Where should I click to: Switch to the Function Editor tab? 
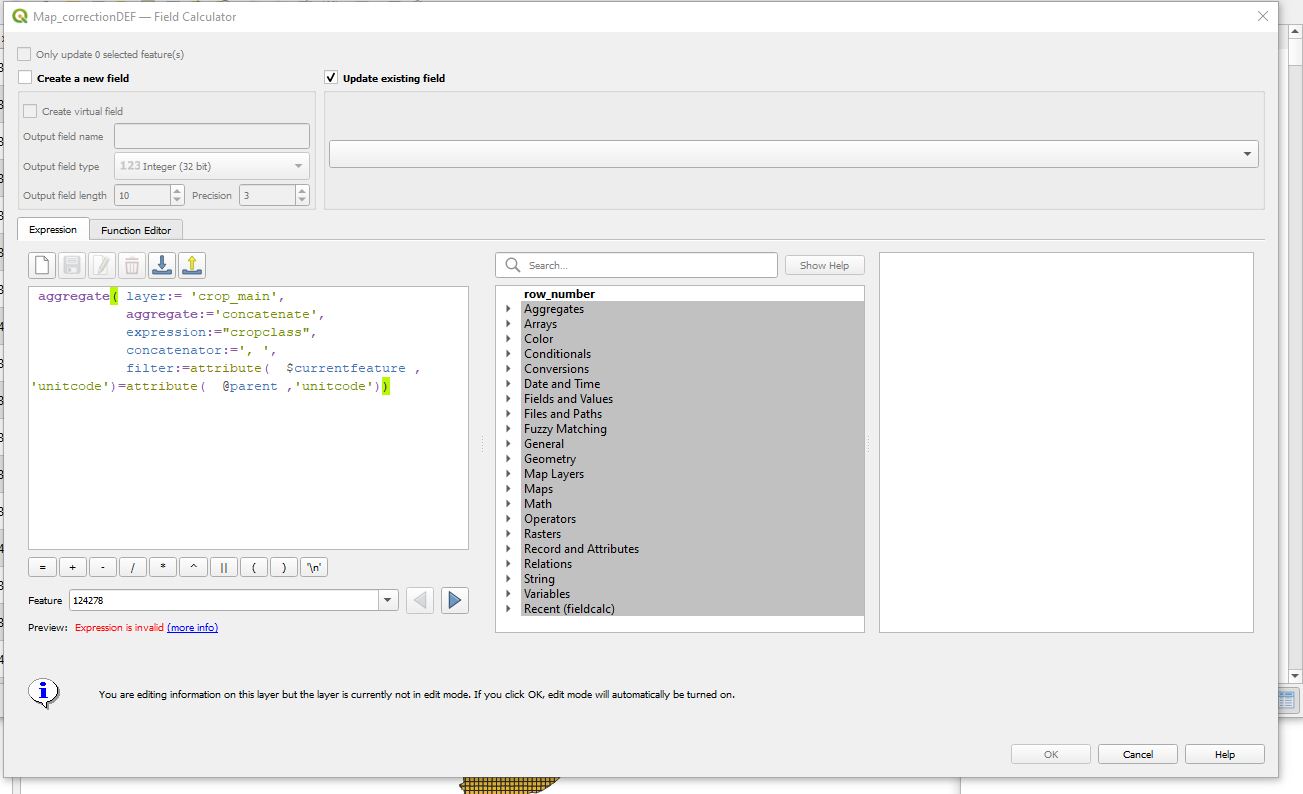coord(136,230)
